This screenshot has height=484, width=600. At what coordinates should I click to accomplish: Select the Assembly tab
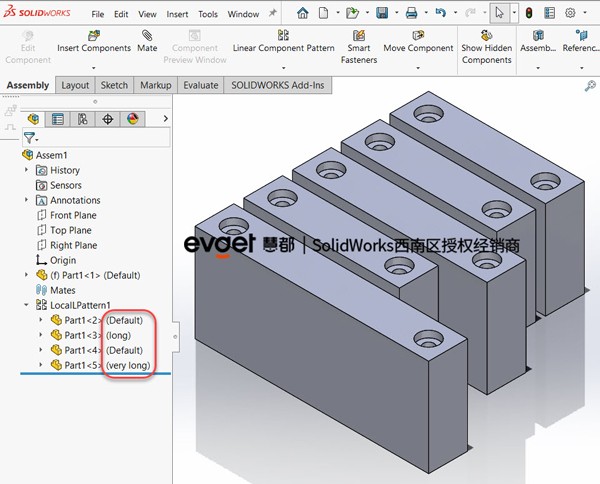(28, 85)
